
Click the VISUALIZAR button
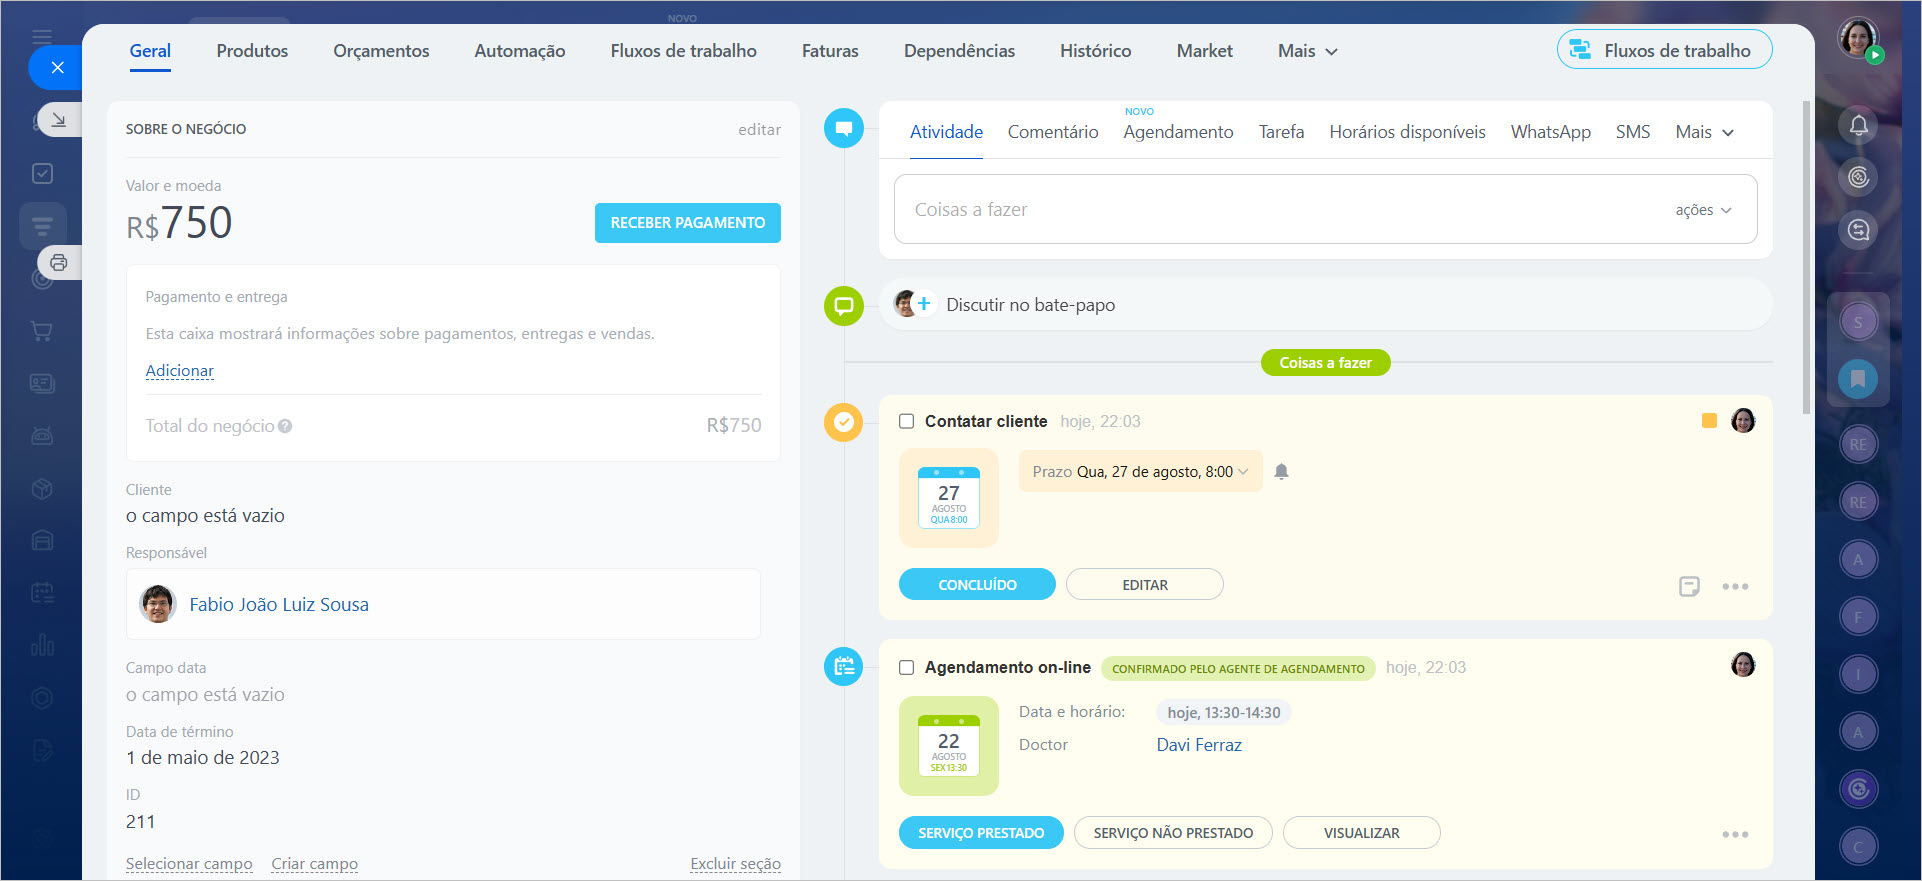tap(1361, 833)
